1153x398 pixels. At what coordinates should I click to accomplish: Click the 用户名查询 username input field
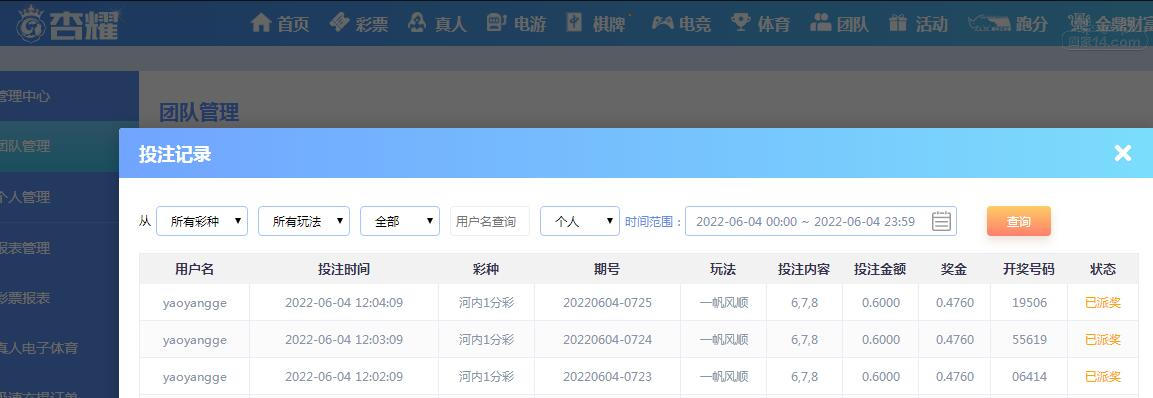click(490, 221)
